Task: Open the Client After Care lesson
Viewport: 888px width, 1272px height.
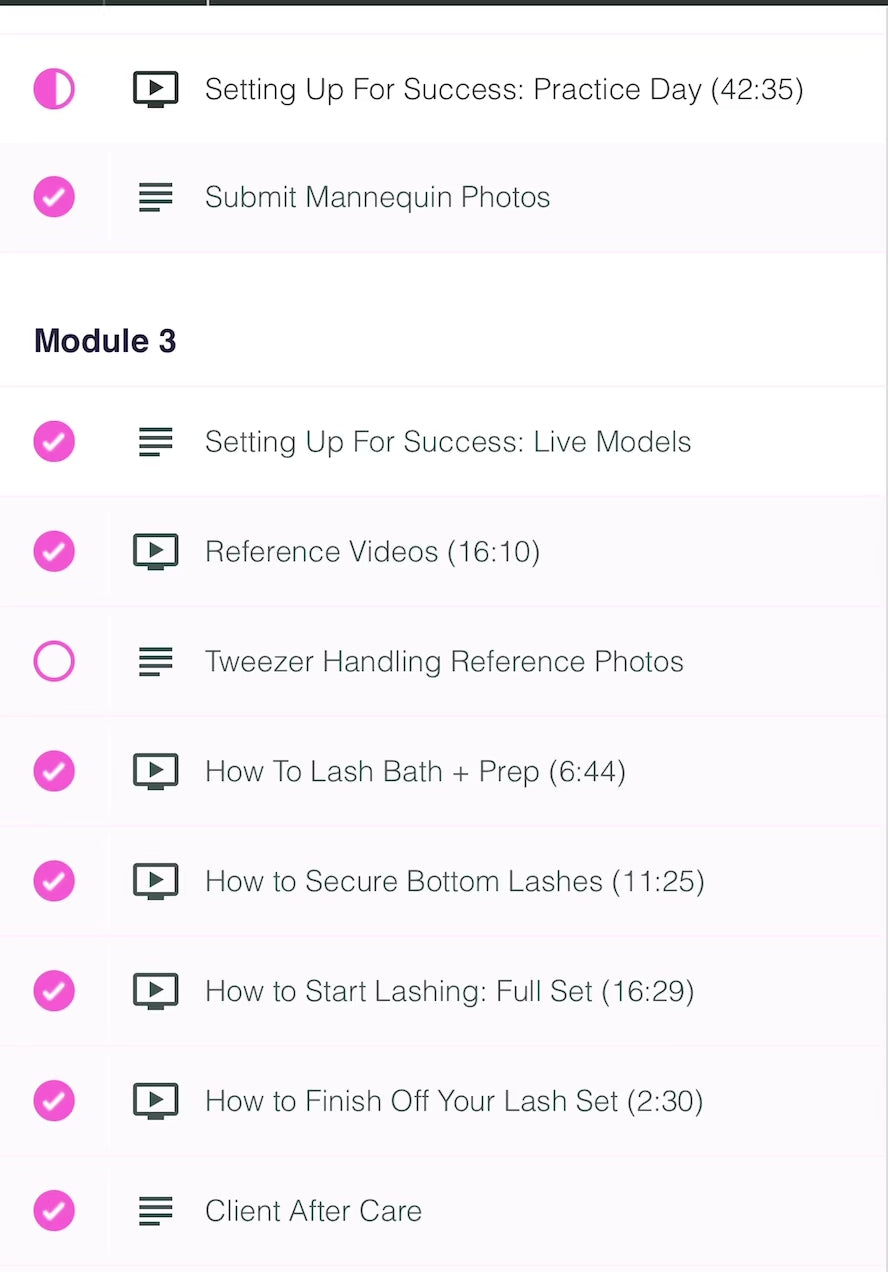Action: pyautogui.click(x=313, y=1212)
